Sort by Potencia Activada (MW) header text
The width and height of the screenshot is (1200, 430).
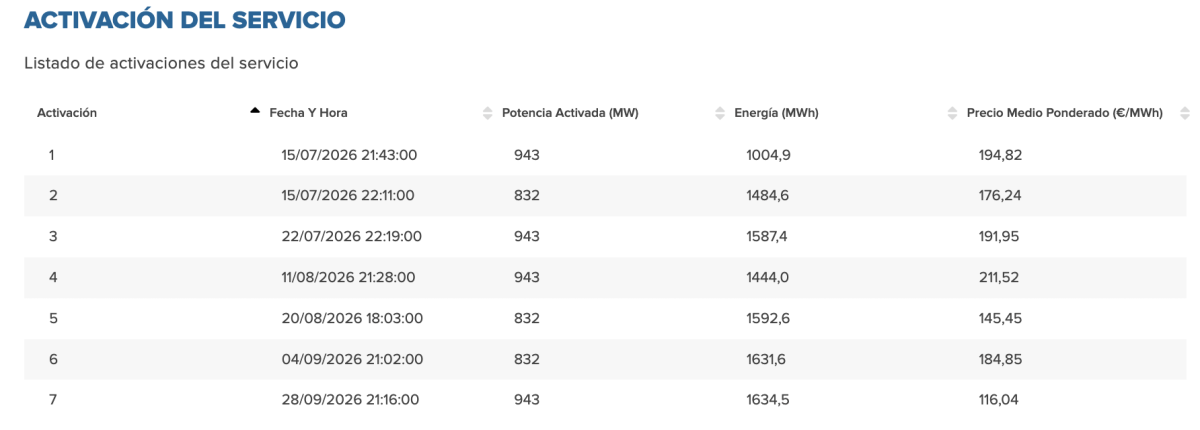tap(570, 113)
